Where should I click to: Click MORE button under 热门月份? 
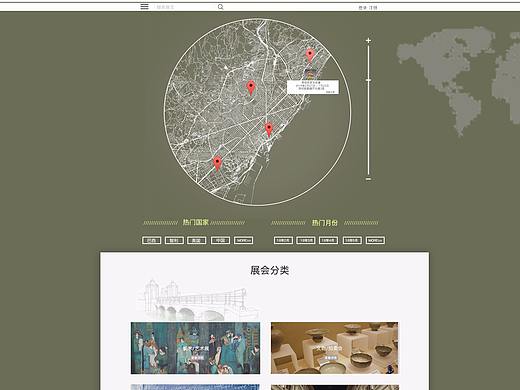coord(375,240)
